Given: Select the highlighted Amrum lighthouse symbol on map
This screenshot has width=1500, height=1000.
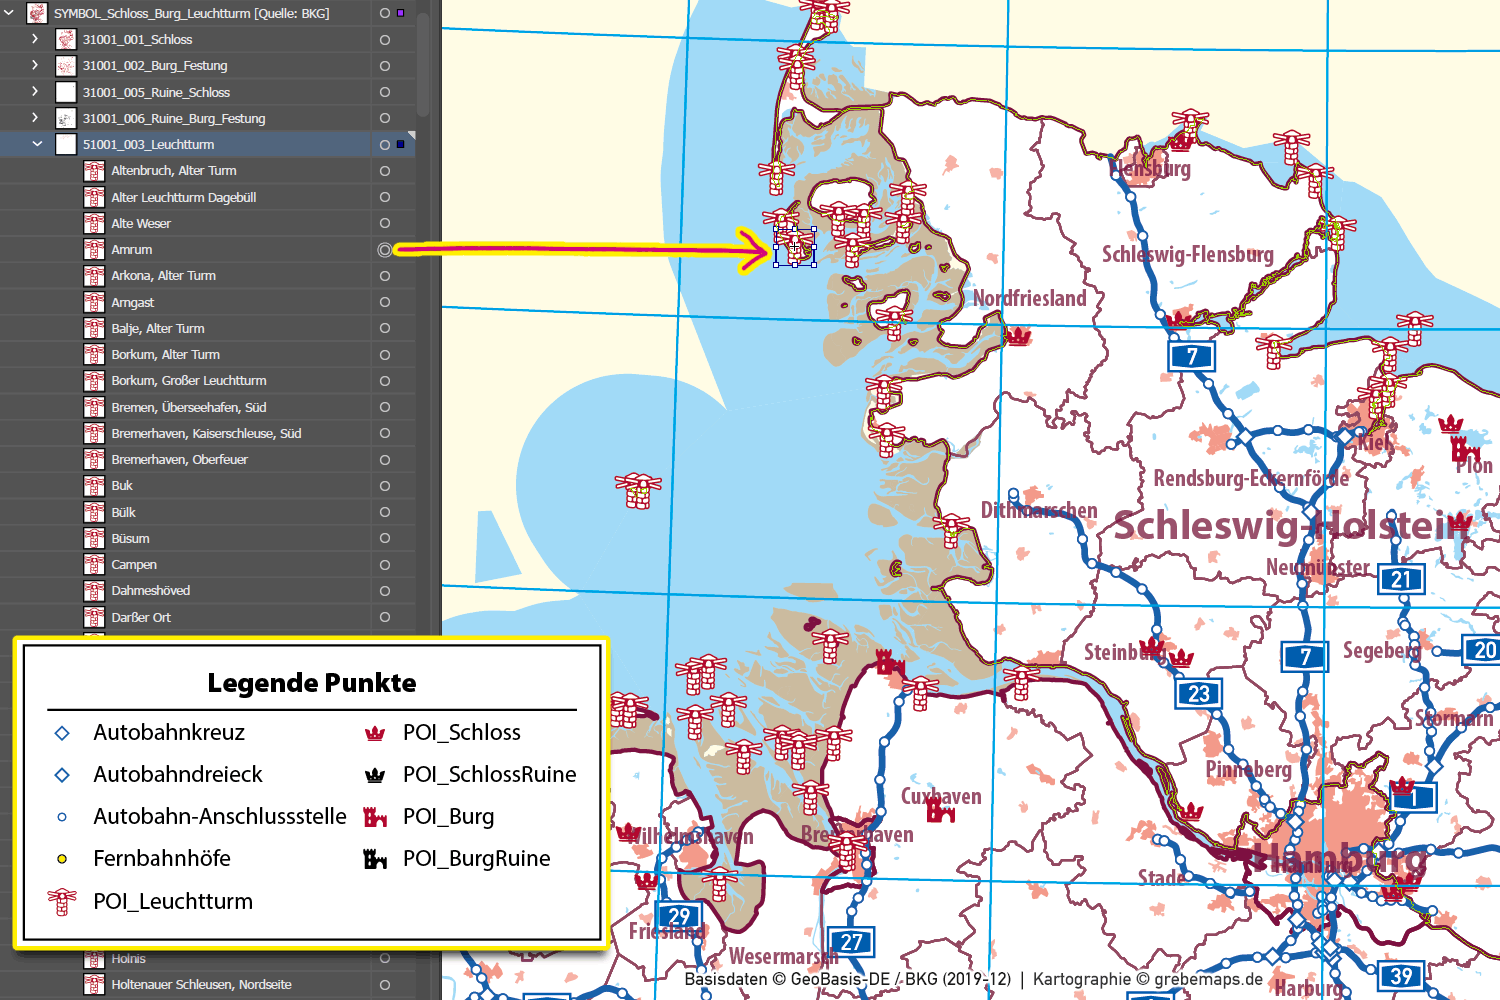Looking at the screenshot, I should tap(795, 246).
